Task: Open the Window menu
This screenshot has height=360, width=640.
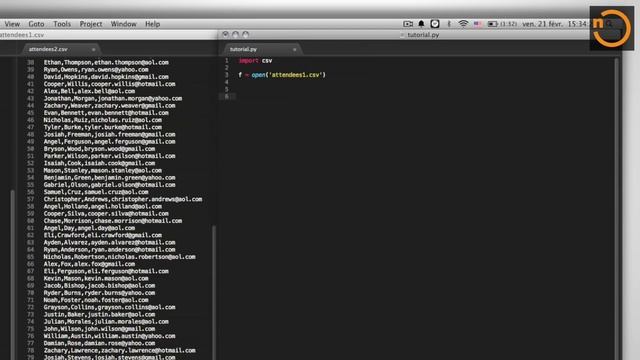Action: pos(124,24)
